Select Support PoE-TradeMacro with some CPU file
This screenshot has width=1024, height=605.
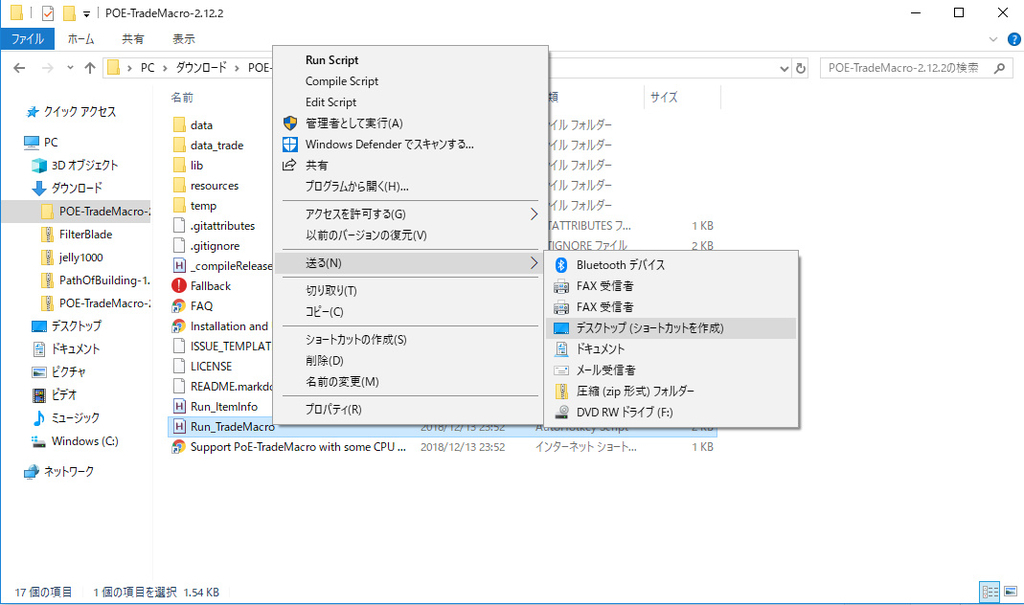click(298, 447)
